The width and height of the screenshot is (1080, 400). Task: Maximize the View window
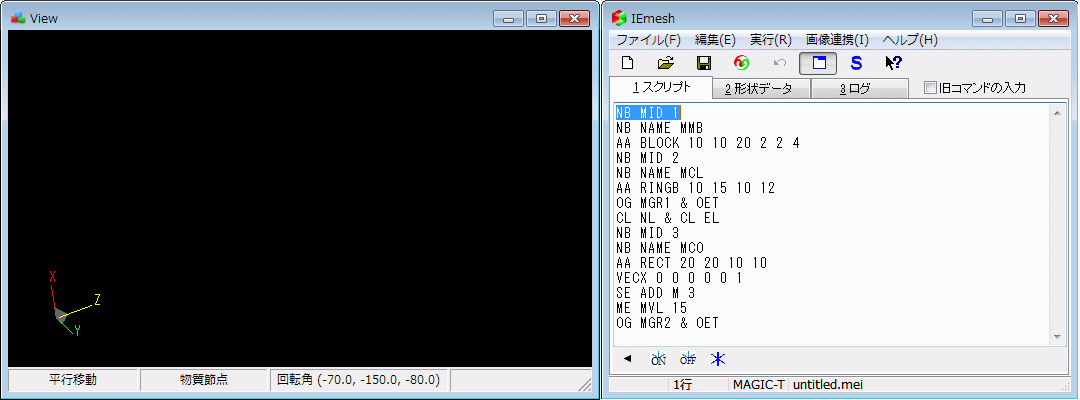pyautogui.click(x=541, y=19)
